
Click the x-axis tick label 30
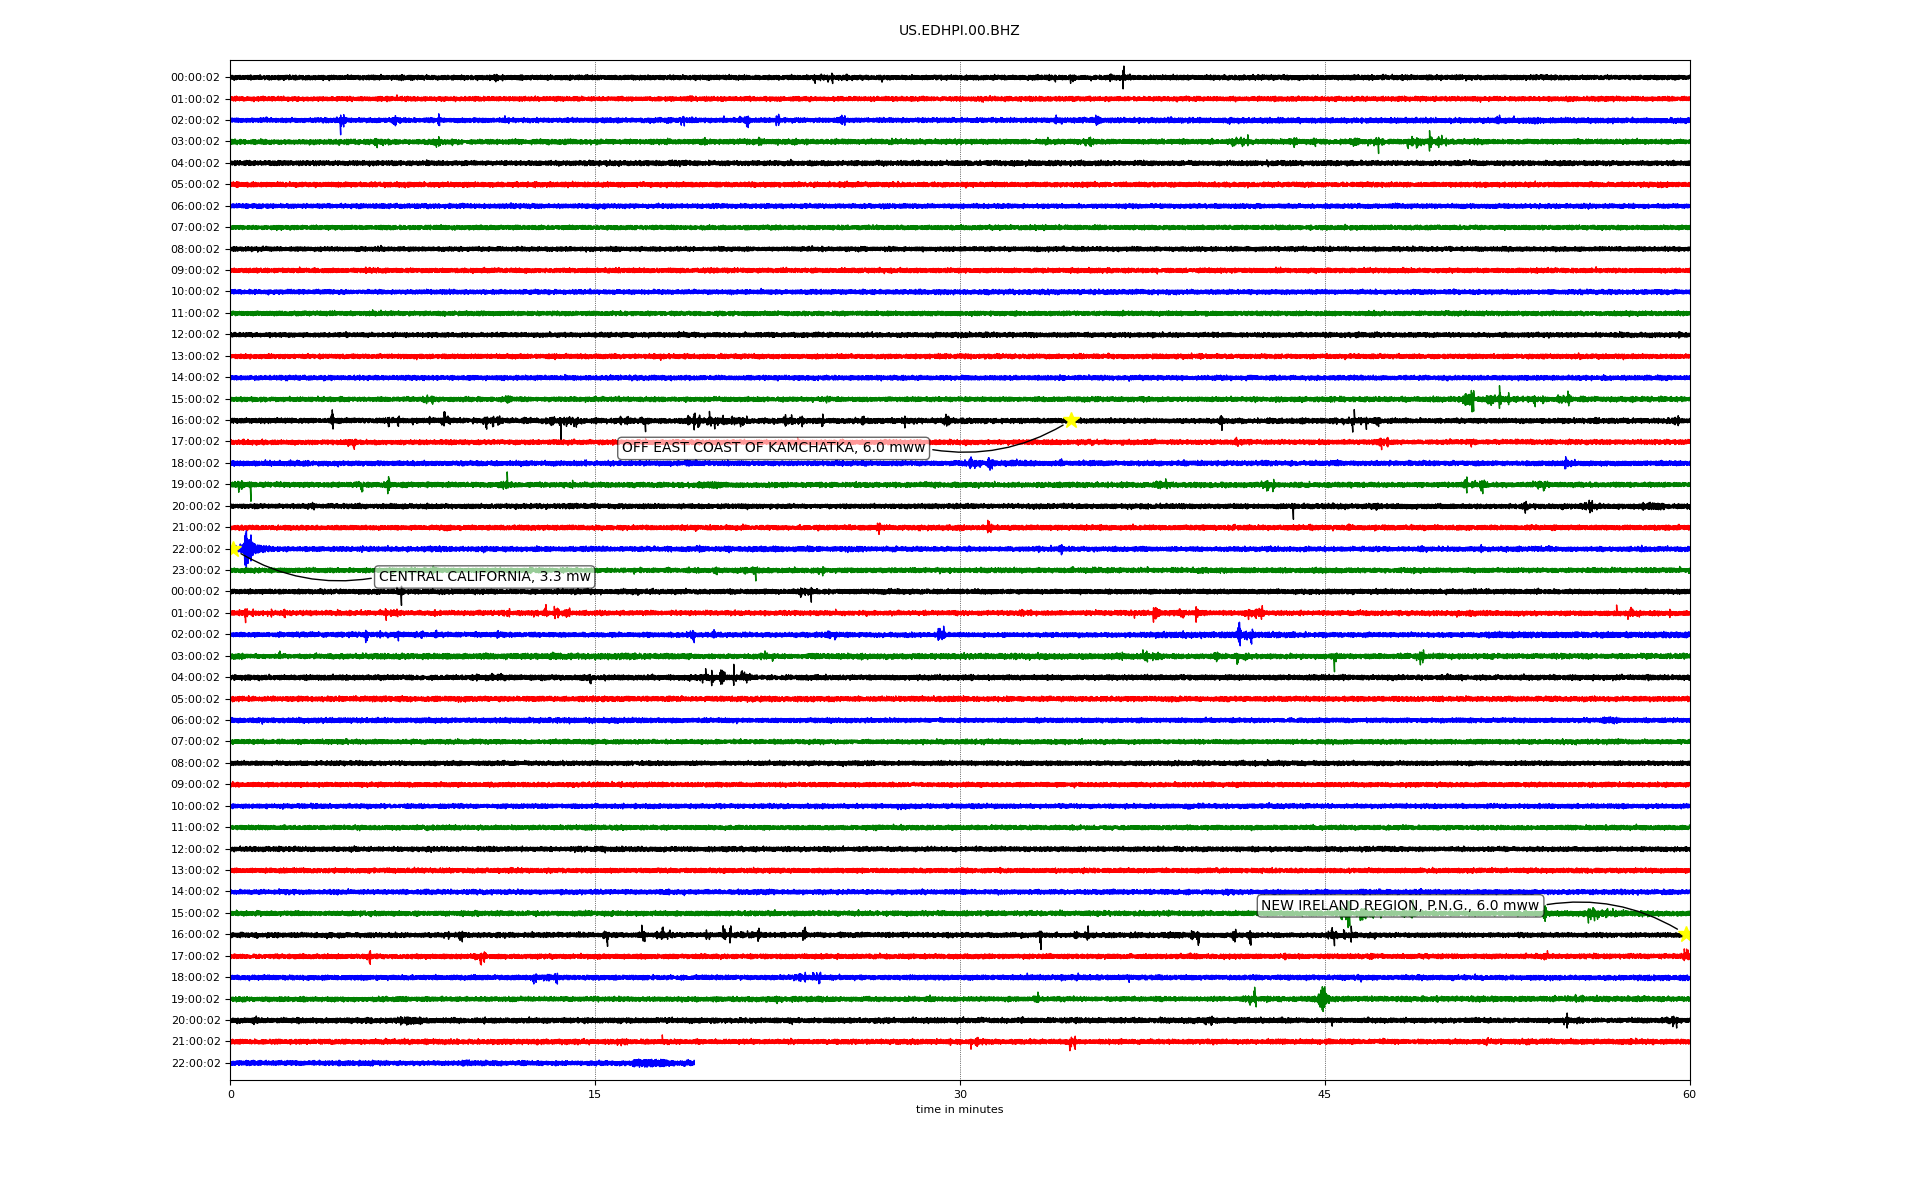click(x=960, y=1094)
